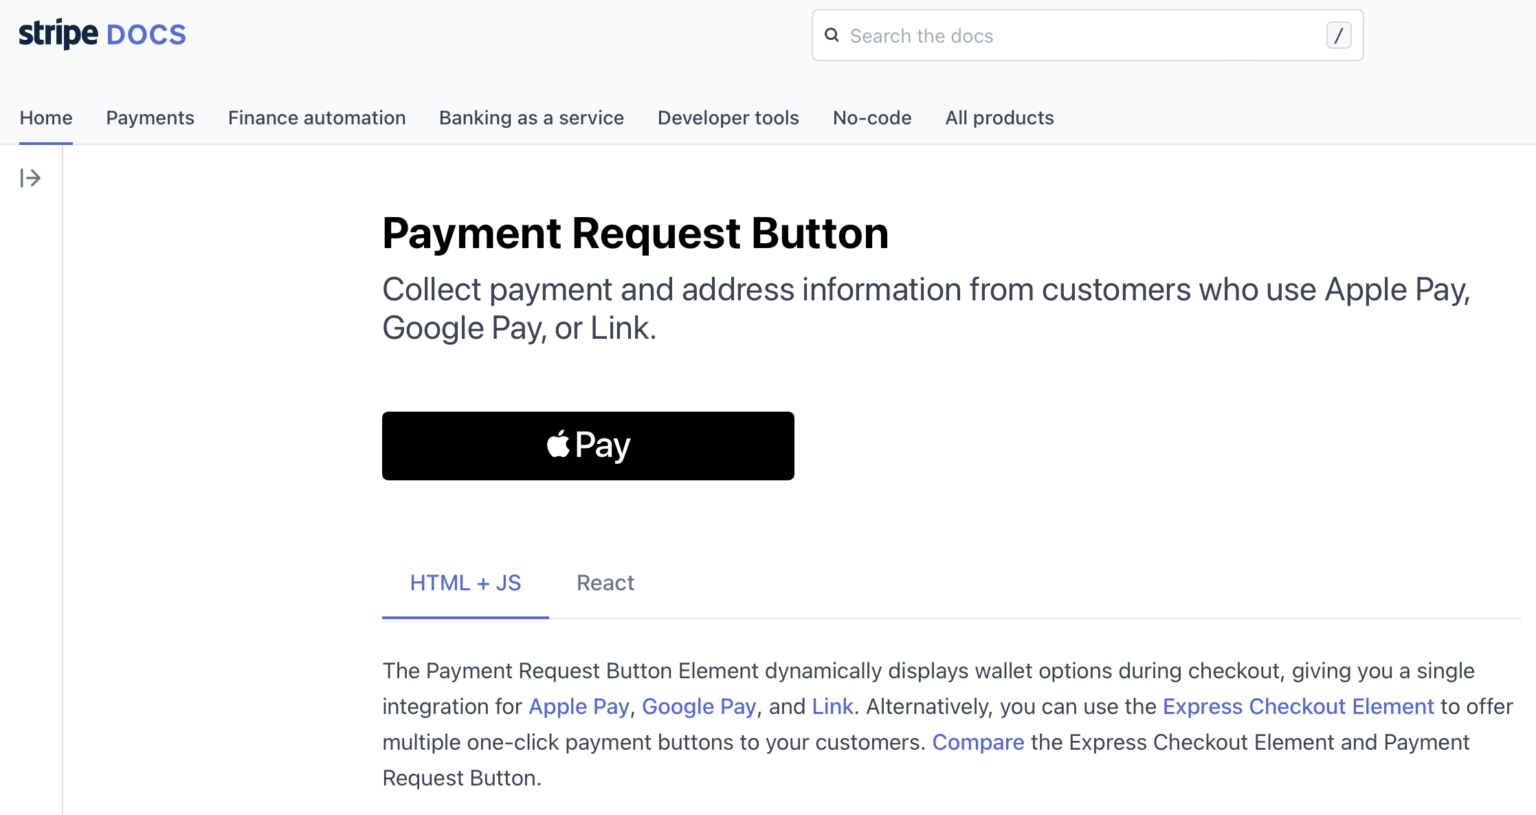The height and width of the screenshot is (815, 1536).
Task: Open the Express Checkout Element link
Action: [x=1297, y=707]
